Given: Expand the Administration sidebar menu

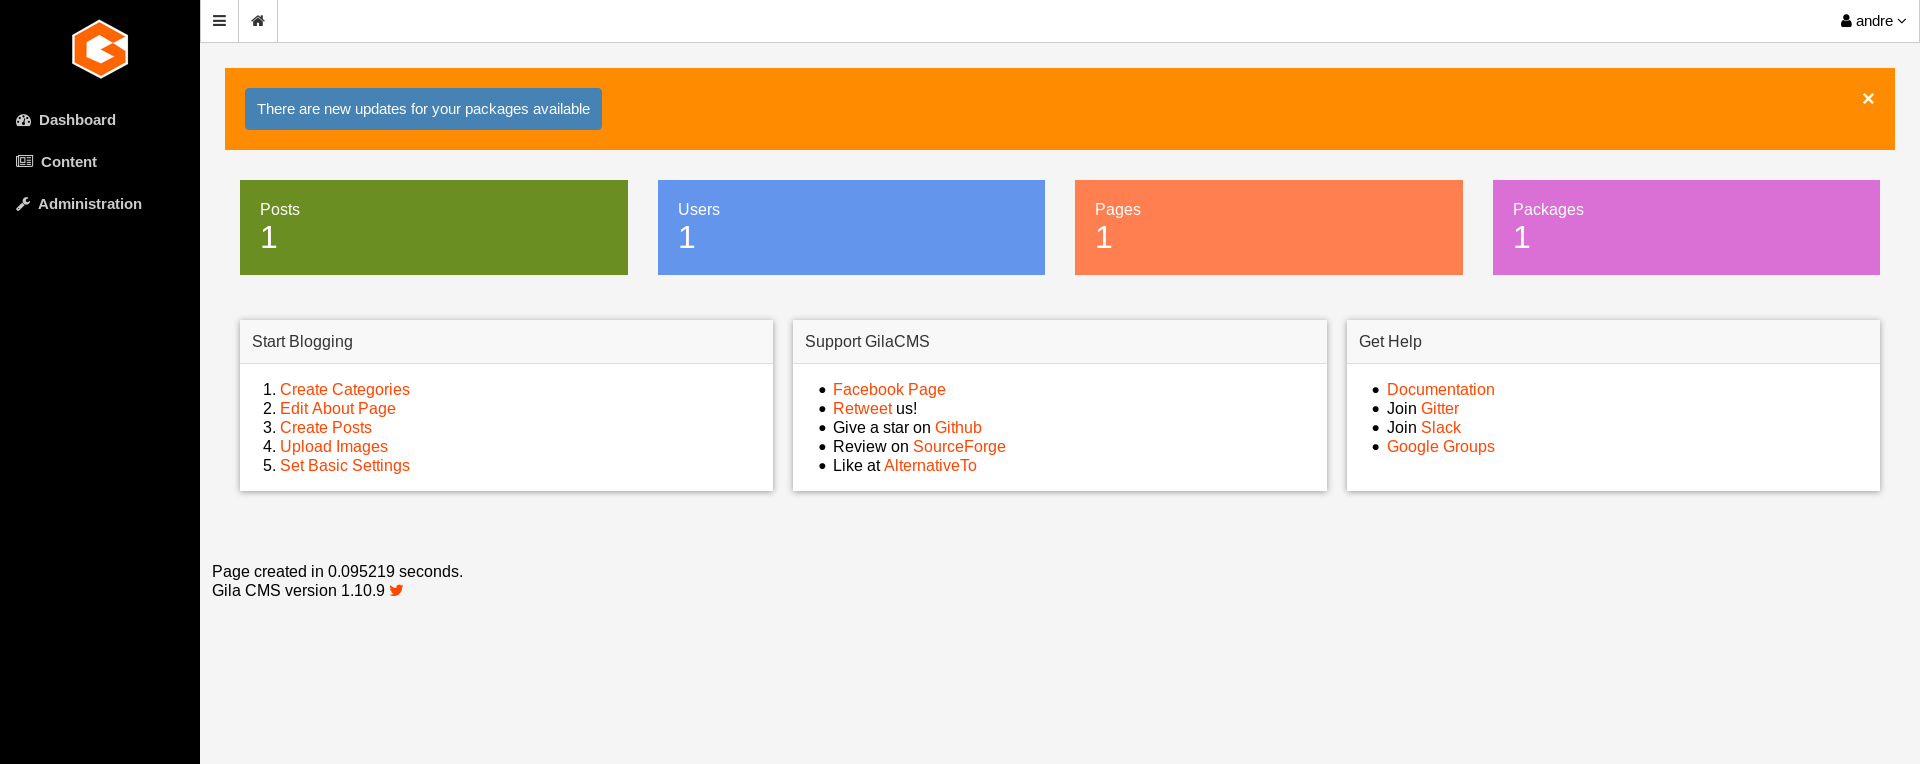Looking at the screenshot, I should (x=90, y=204).
